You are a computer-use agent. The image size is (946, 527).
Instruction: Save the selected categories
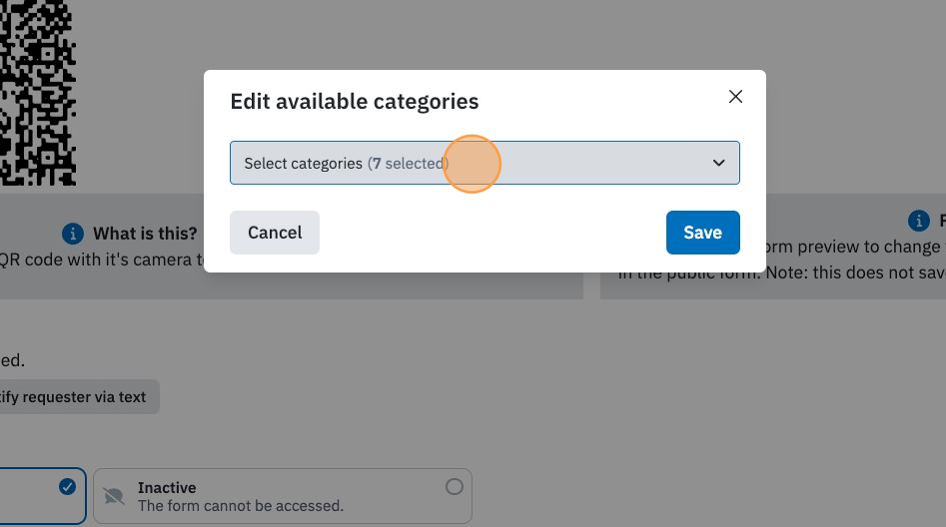pyautogui.click(x=703, y=233)
